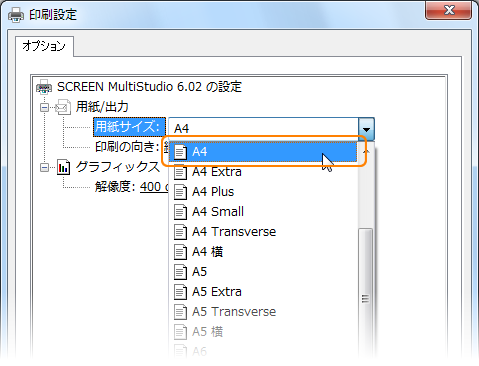Click the graphics chart icon
This screenshot has width=479, height=366.
63,167
